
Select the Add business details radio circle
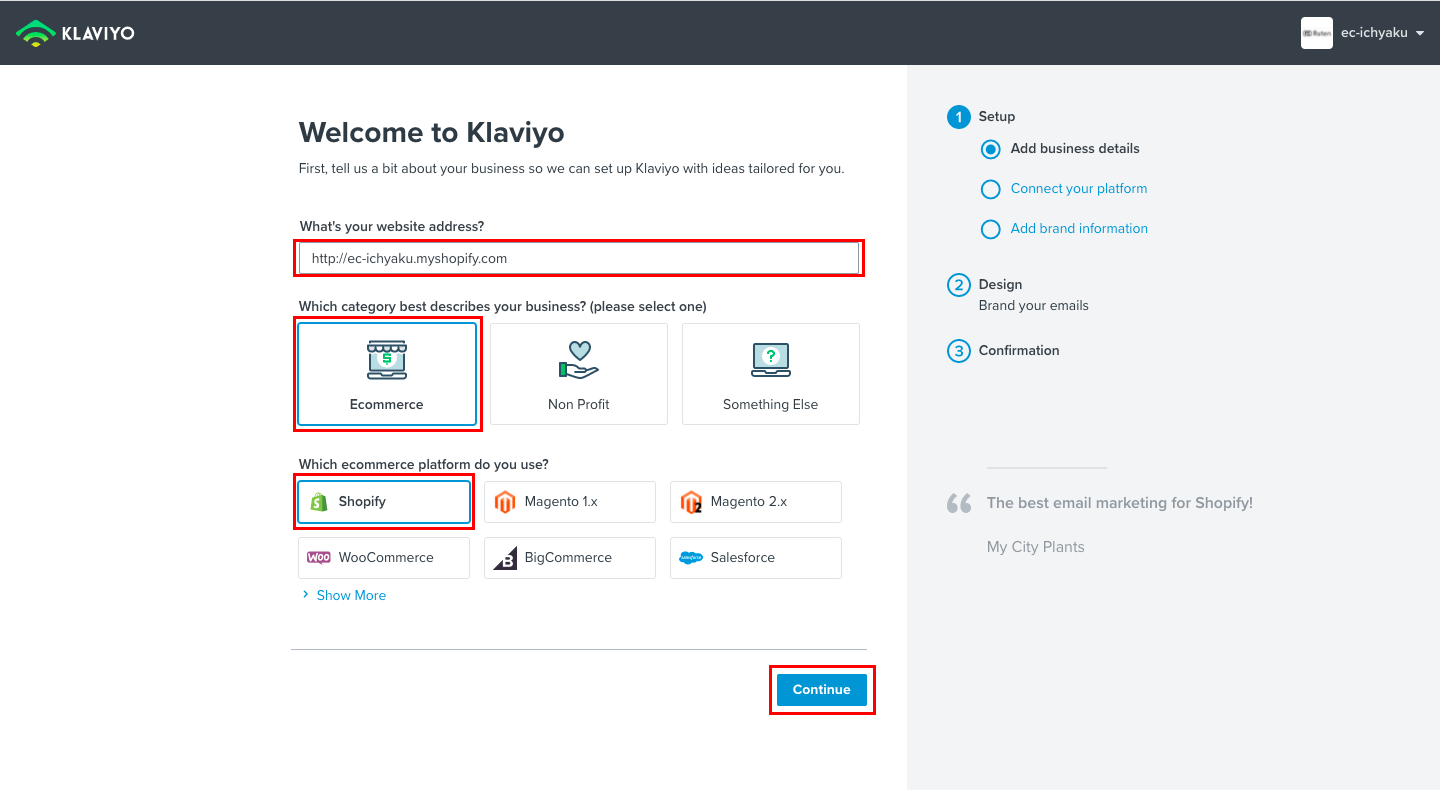991,149
